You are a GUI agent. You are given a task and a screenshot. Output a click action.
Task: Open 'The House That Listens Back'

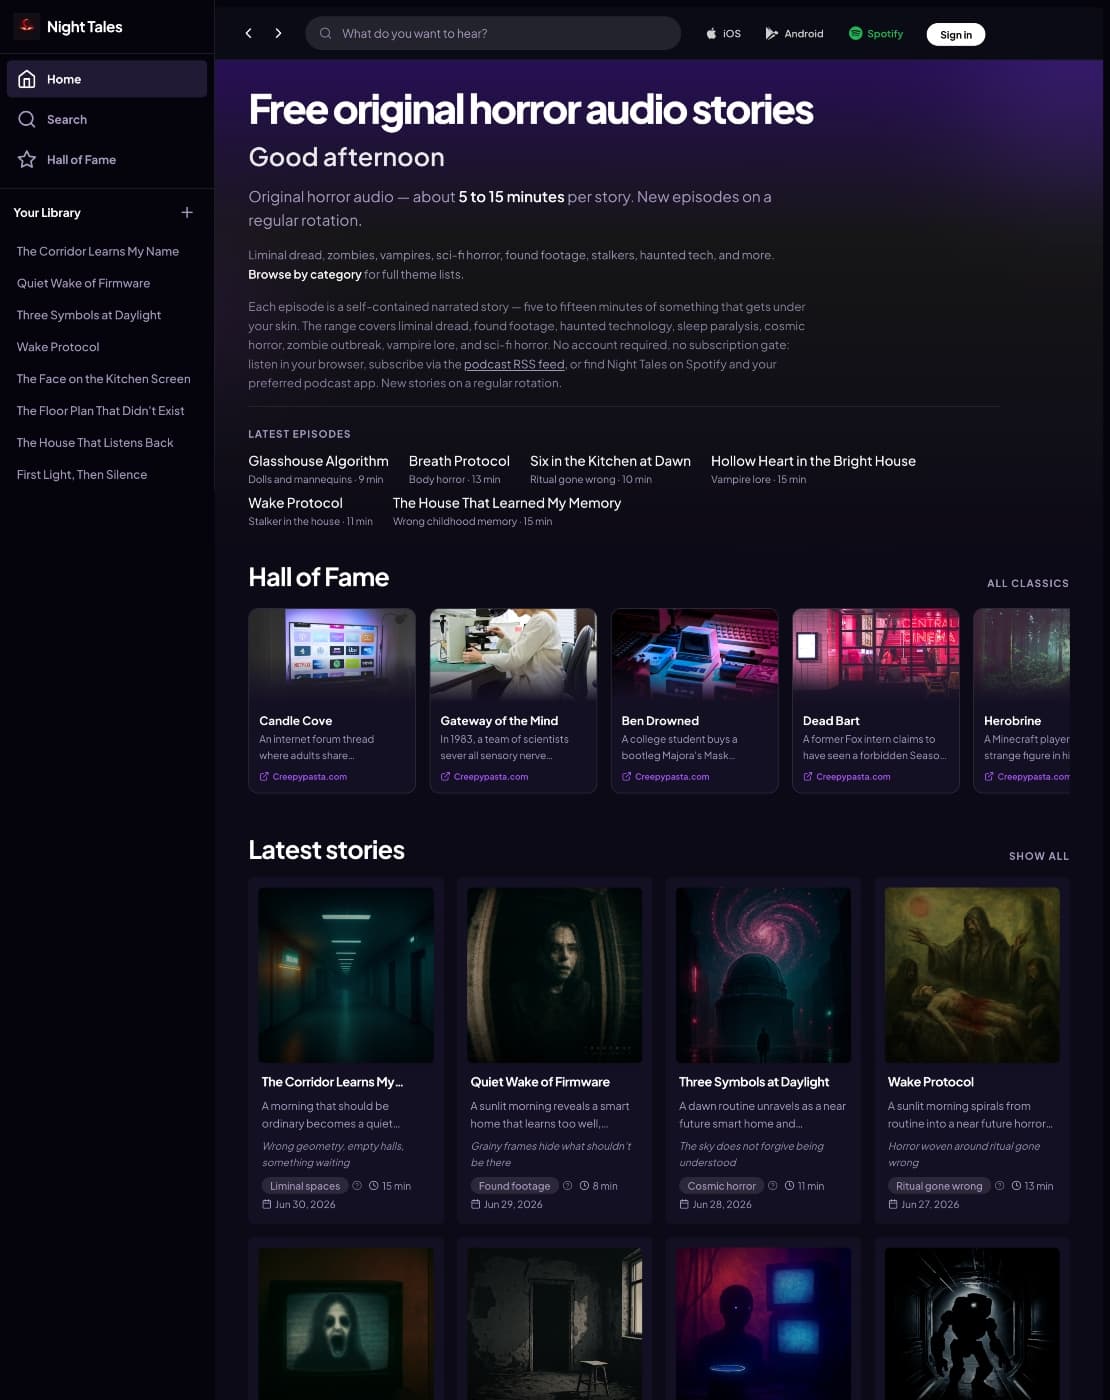(x=95, y=443)
